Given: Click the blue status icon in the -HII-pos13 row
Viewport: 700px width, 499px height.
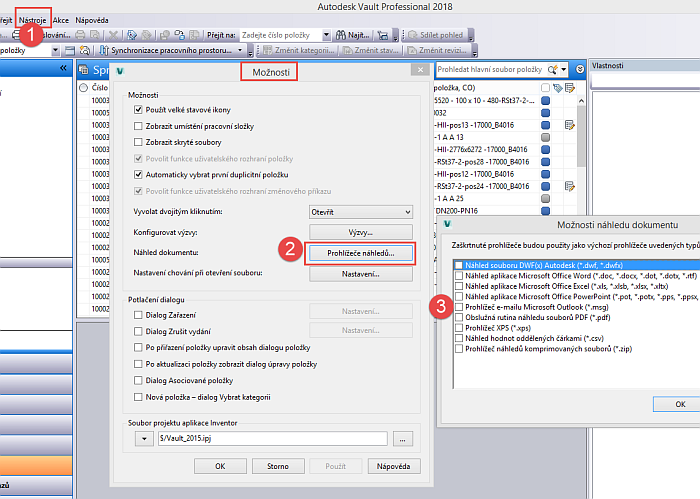Looking at the screenshot, I should point(545,125).
